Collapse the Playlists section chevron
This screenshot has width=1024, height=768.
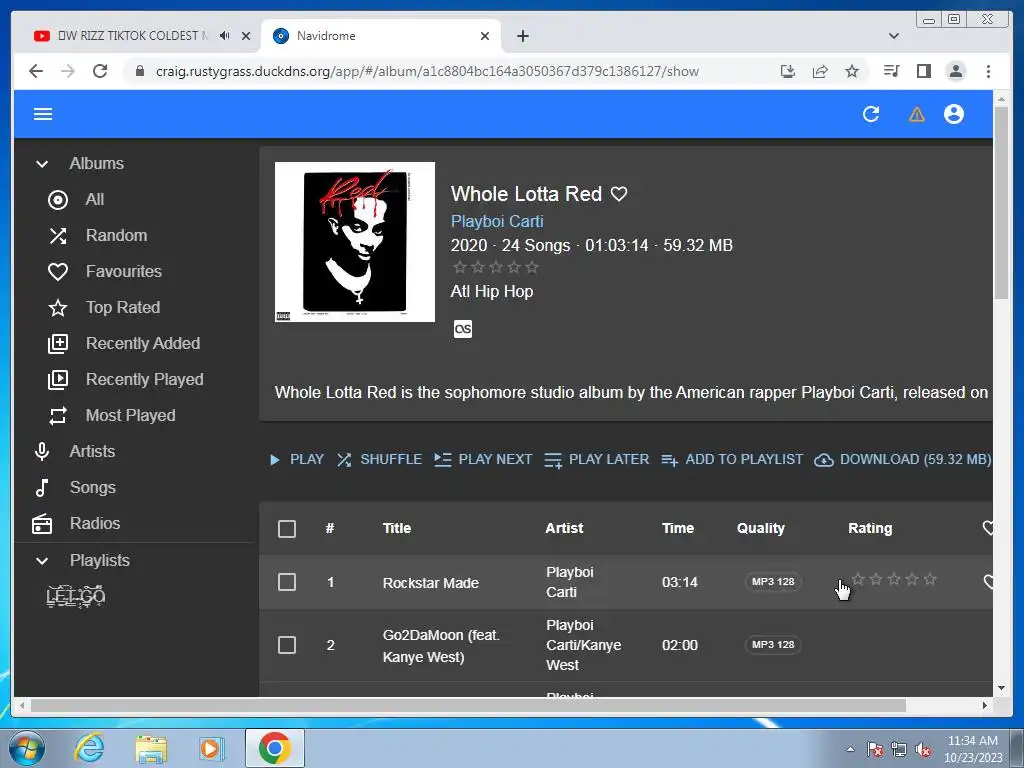tap(42, 561)
